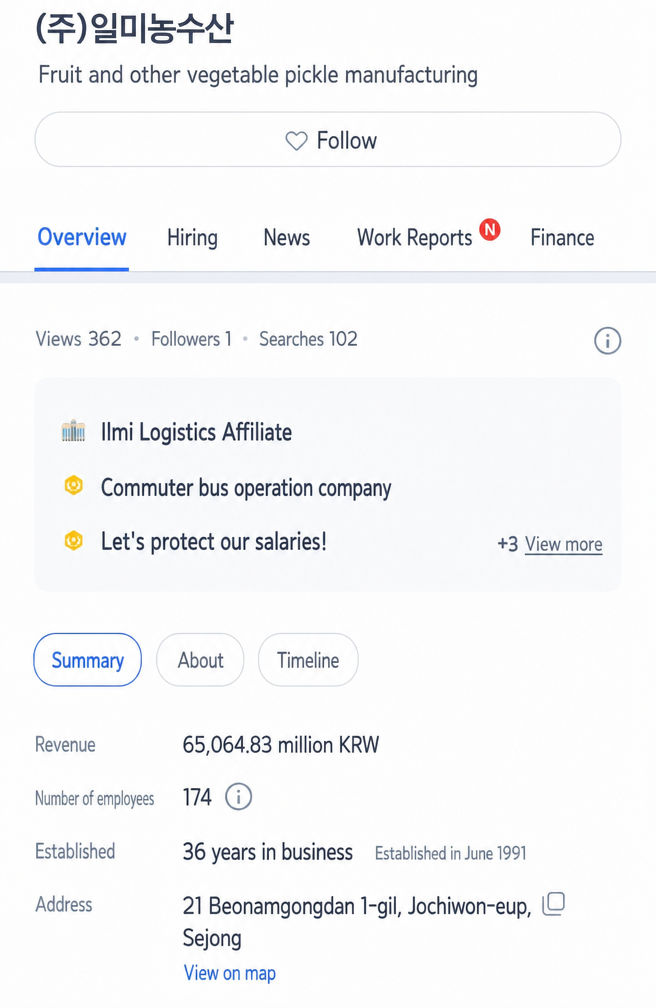This screenshot has height=1008, width=656.
Task: Open the News tab
Action: click(287, 237)
